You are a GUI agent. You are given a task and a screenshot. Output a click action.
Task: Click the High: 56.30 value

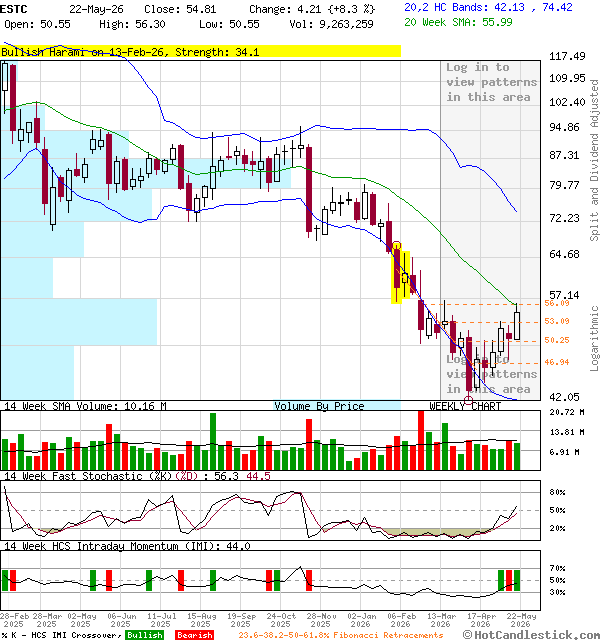click(132, 24)
